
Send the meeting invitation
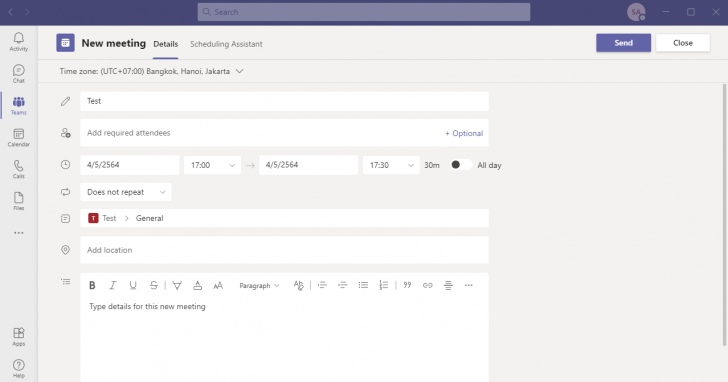pos(624,43)
